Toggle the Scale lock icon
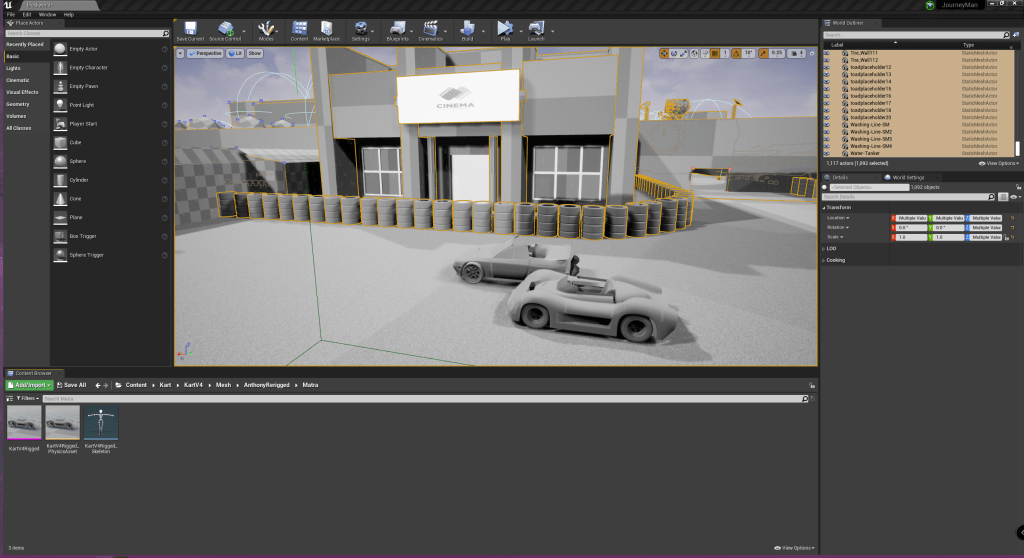1024x558 pixels. click(x=1007, y=237)
